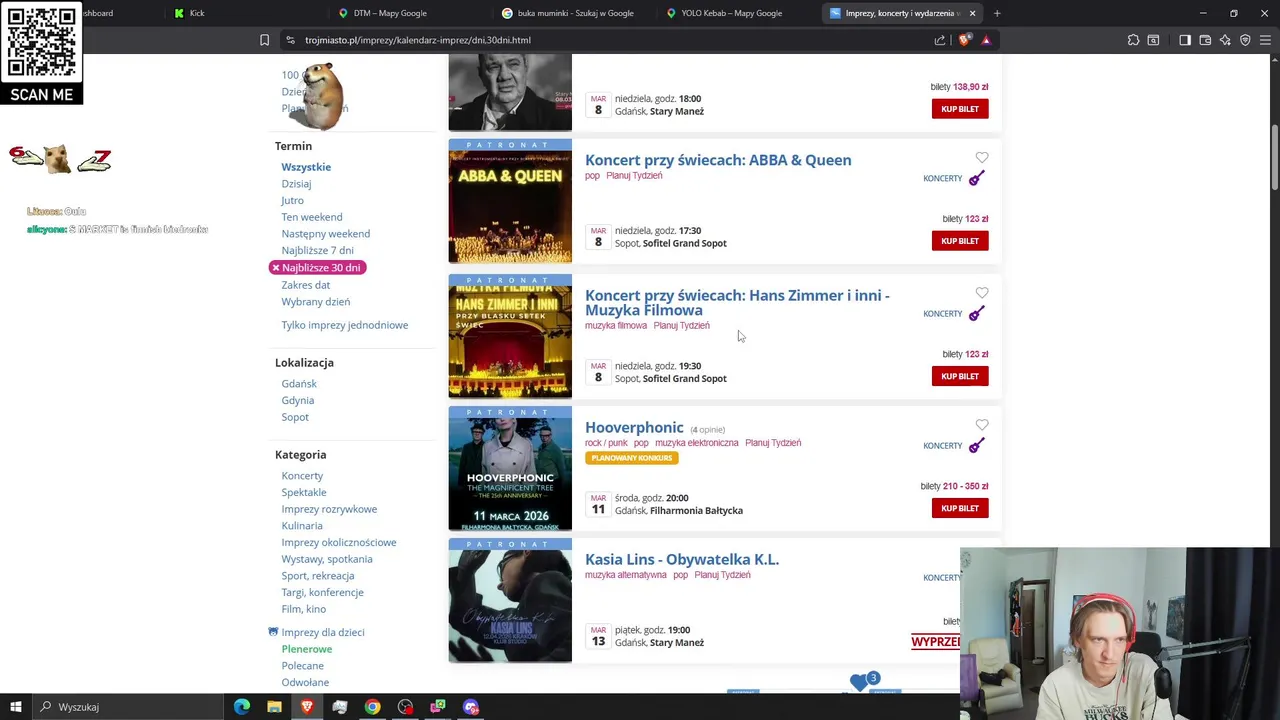Open Chrome from the taskbar
The image size is (1280, 720).
tap(372, 707)
